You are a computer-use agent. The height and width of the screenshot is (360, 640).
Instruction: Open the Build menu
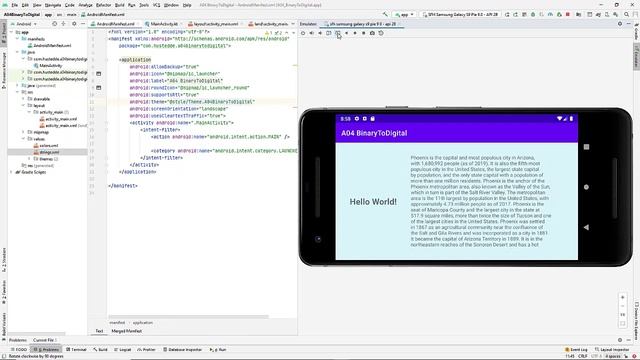(119, 5)
